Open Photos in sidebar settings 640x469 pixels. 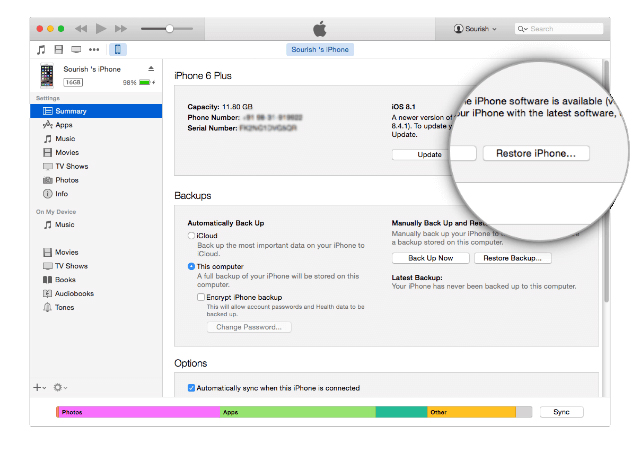tap(96, 180)
